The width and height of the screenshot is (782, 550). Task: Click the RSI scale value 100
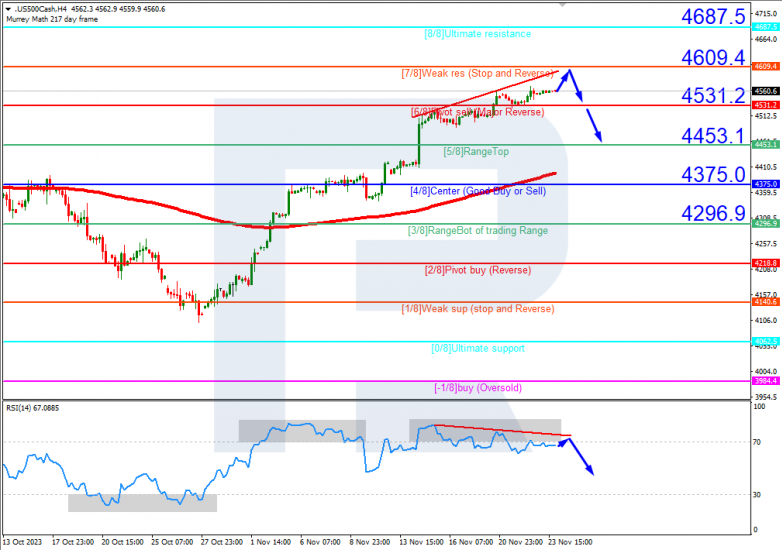759,407
